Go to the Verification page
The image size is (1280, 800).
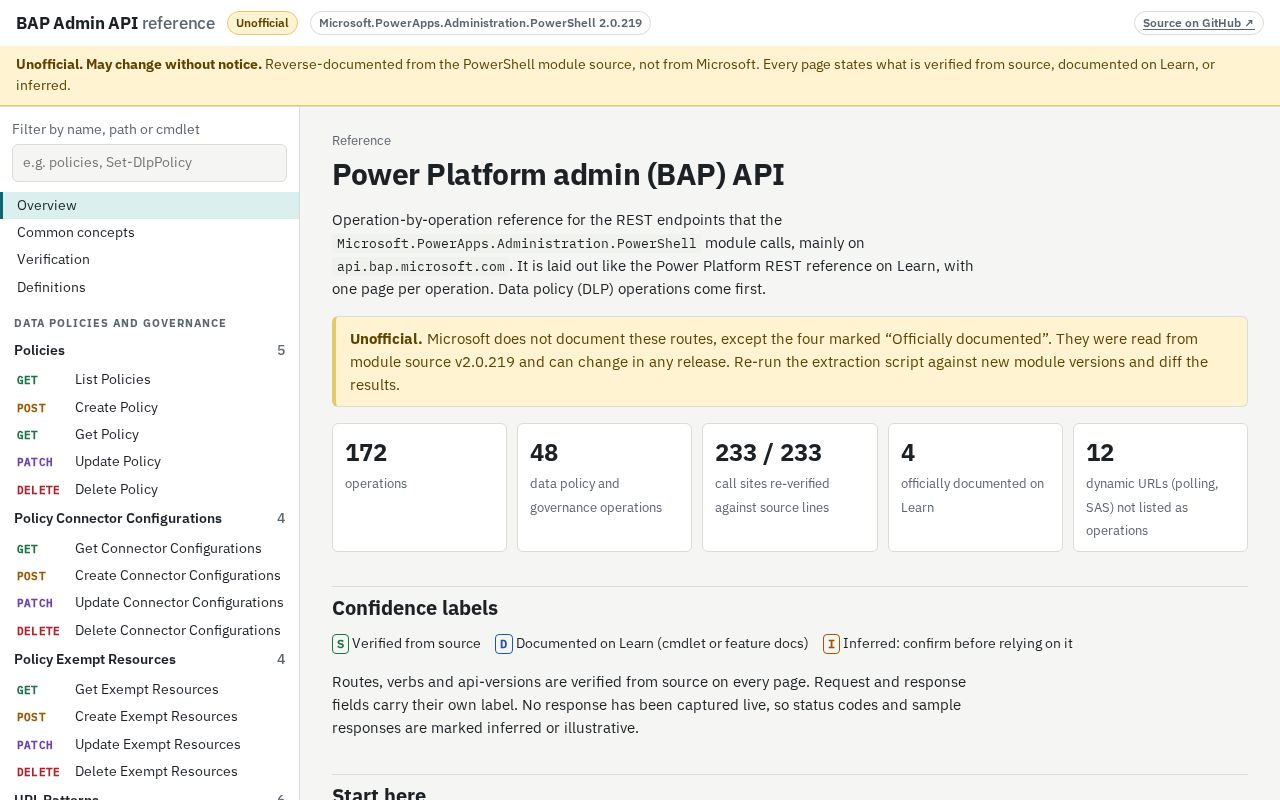click(150, 259)
